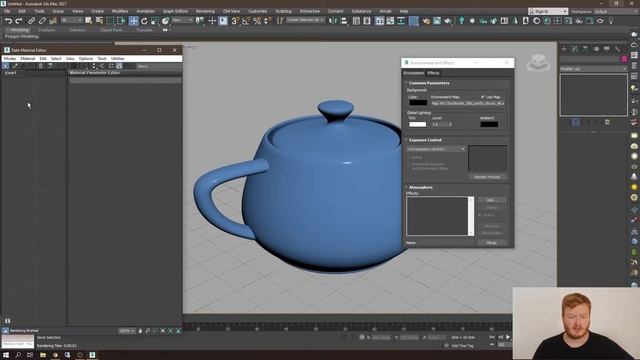The height and width of the screenshot is (360, 640).
Task: Open the selection filter dropdown in toolbar
Action: tap(72, 20)
